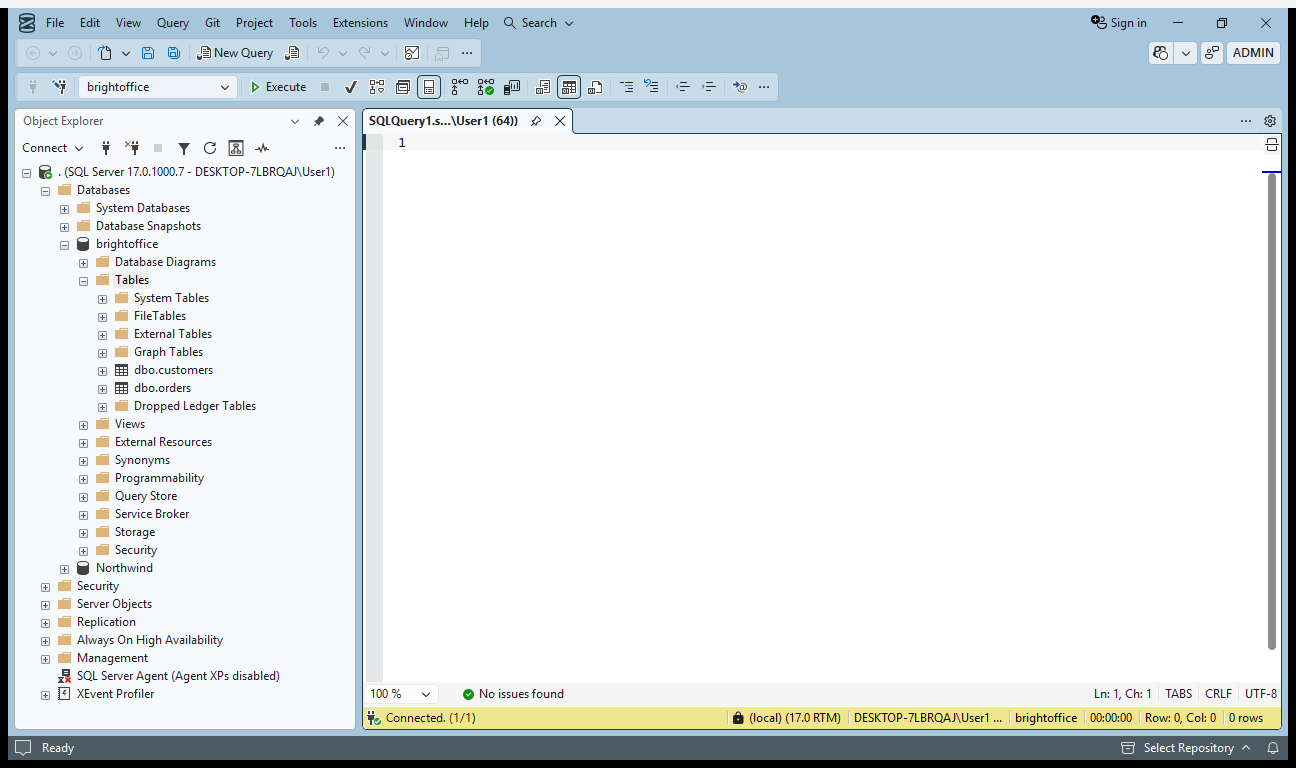Toggle Include Client Statistics
The height and width of the screenshot is (768, 1296).
512,87
